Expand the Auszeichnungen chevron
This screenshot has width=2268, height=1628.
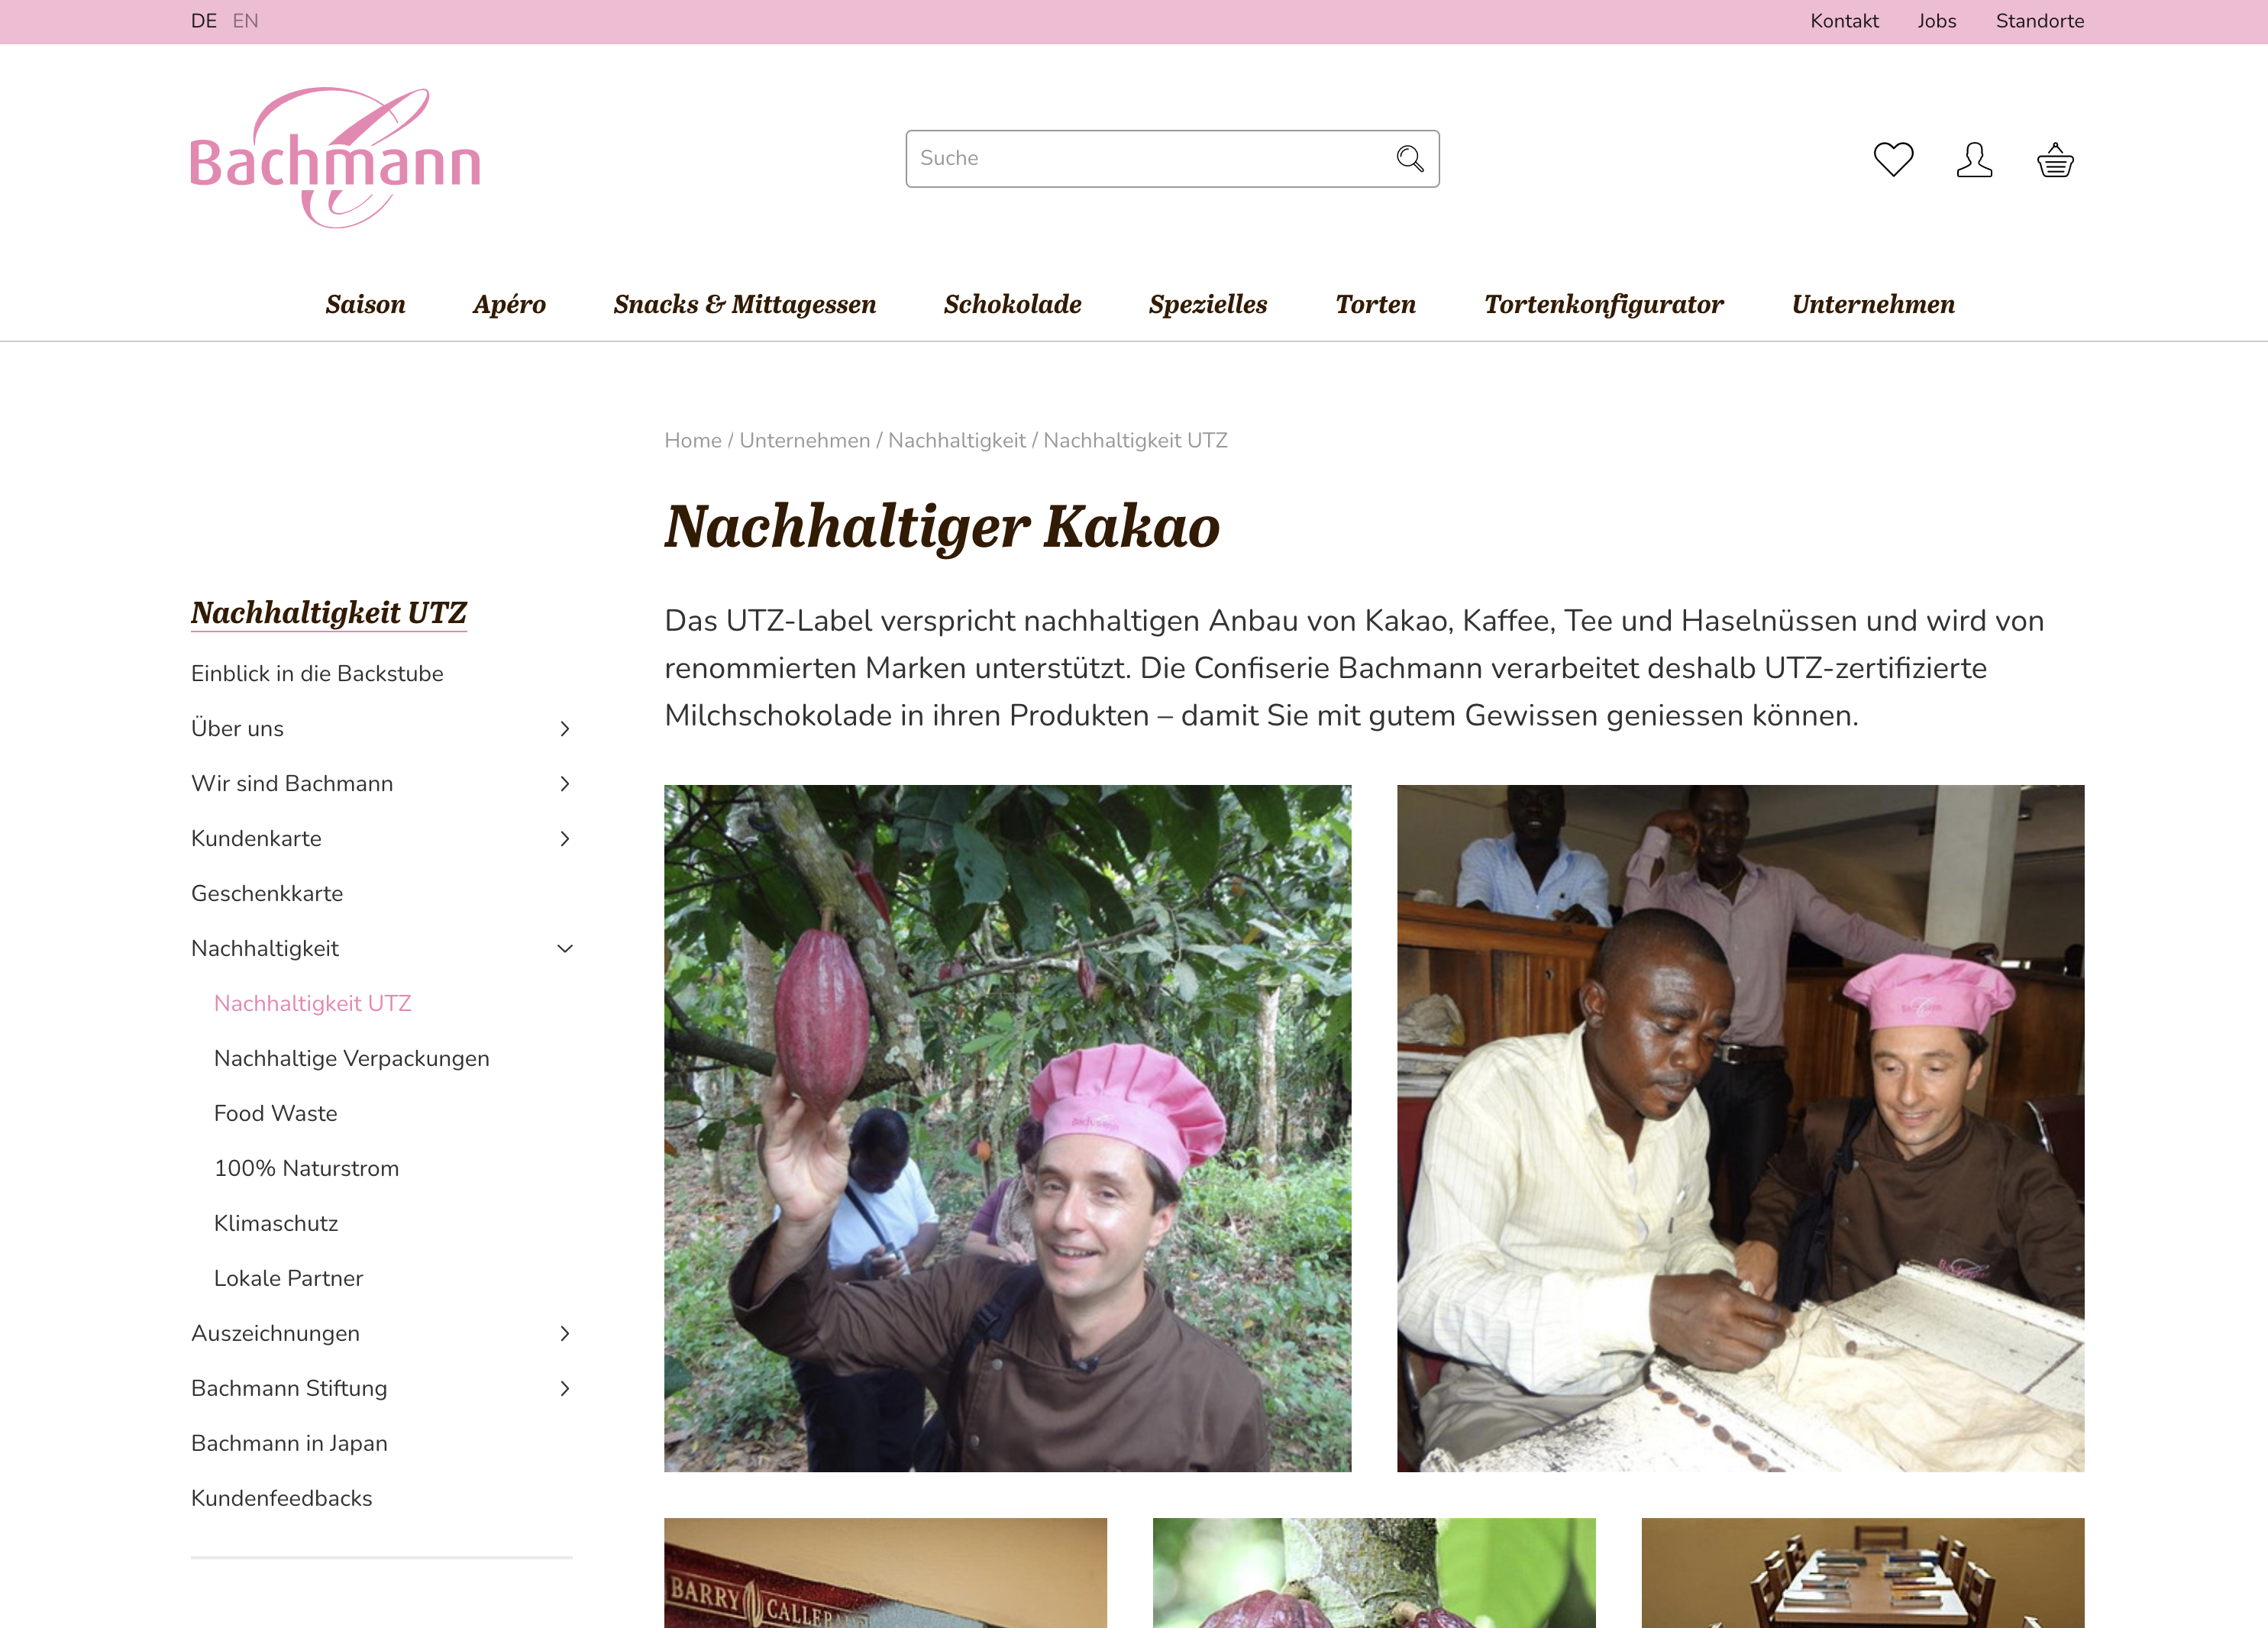[x=565, y=1334]
